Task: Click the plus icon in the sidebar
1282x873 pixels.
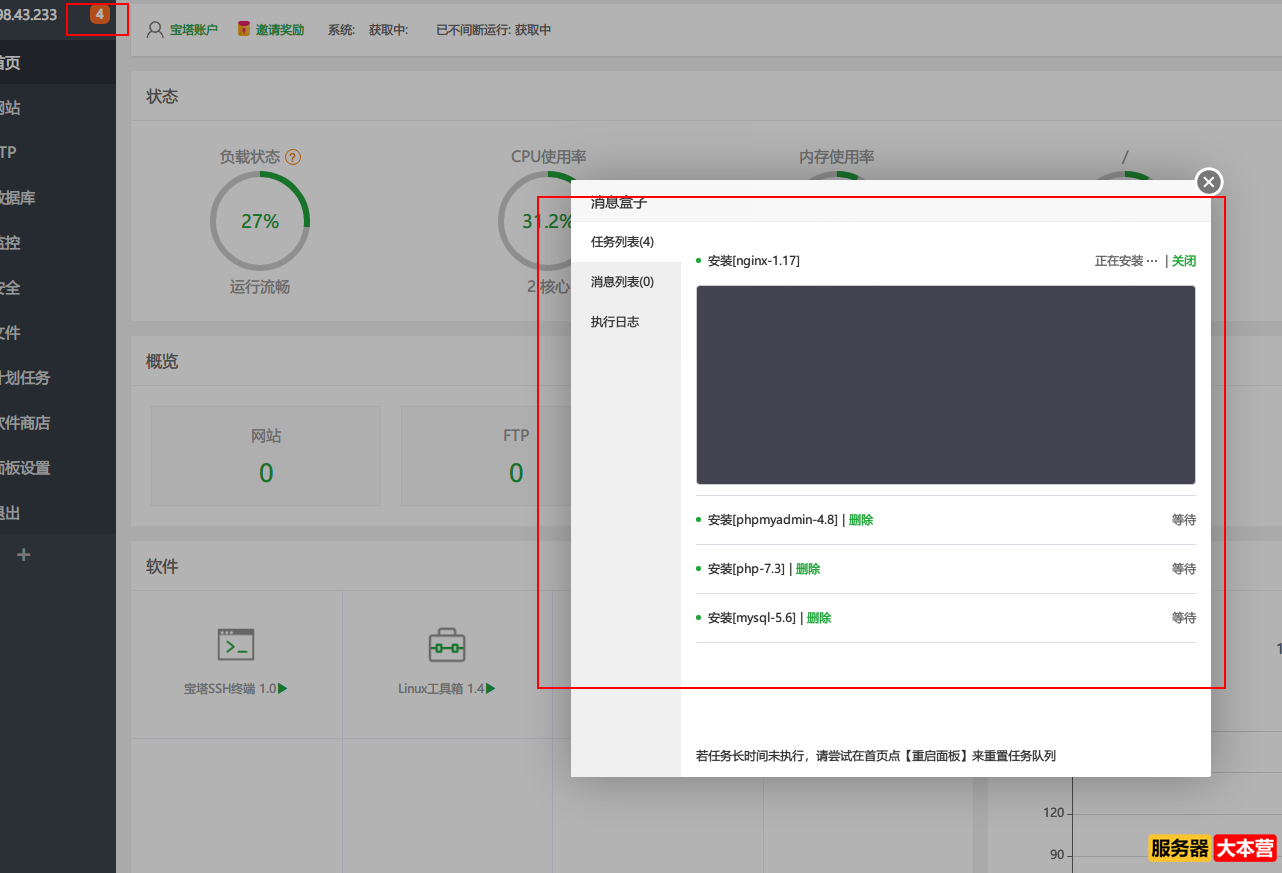Action: click(24, 555)
